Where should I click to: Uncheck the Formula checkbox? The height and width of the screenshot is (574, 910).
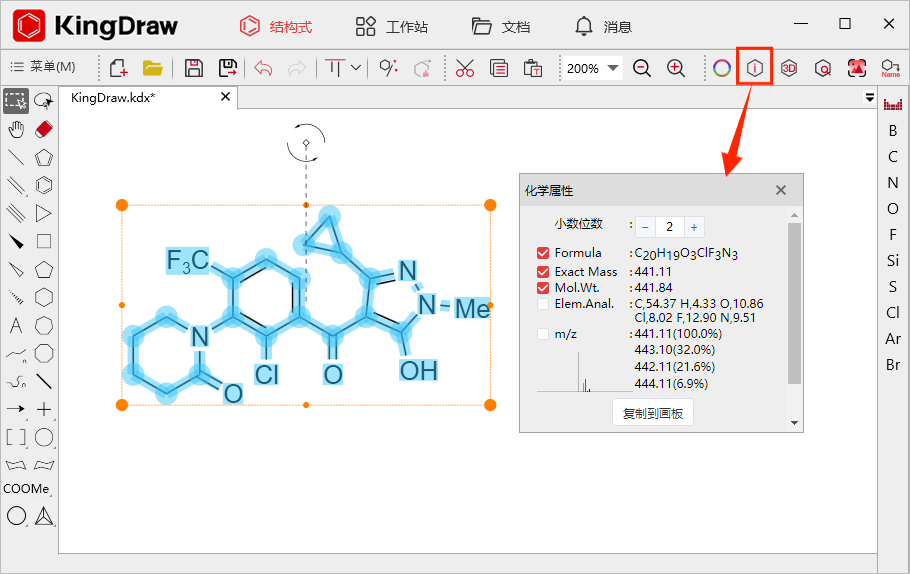(543, 252)
